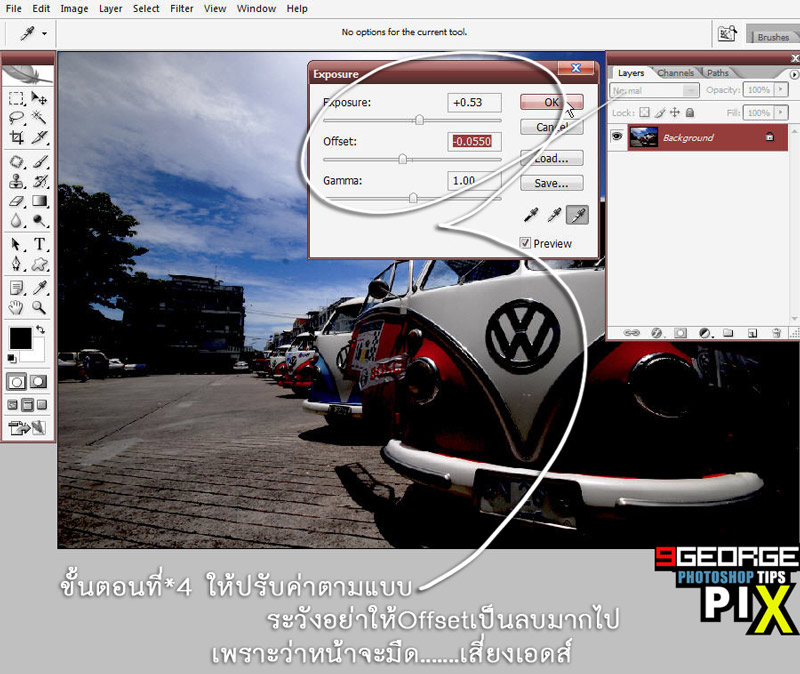Activate the Crop tool
800x674 pixels.
(x=16, y=137)
